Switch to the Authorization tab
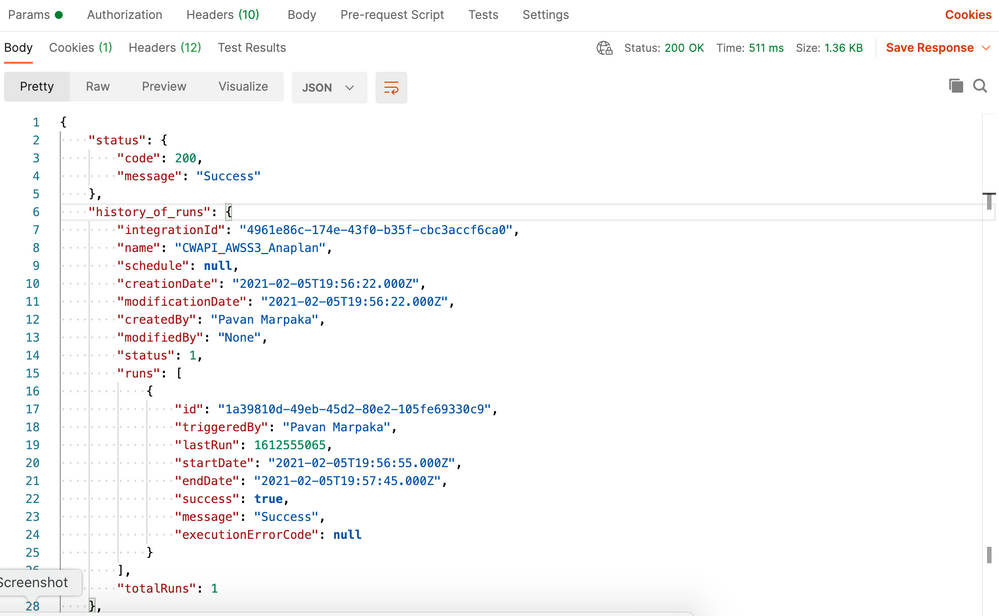The height and width of the screenshot is (616, 999). click(x=124, y=15)
